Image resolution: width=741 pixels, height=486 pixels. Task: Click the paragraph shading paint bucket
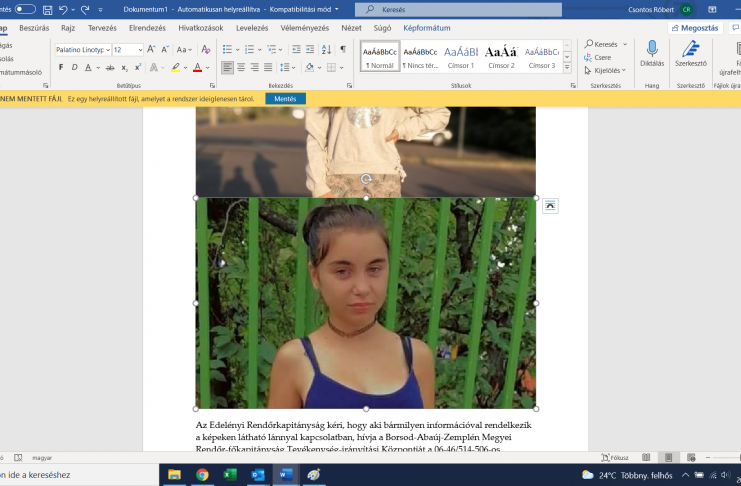pyautogui.click(x=310, y=68)
